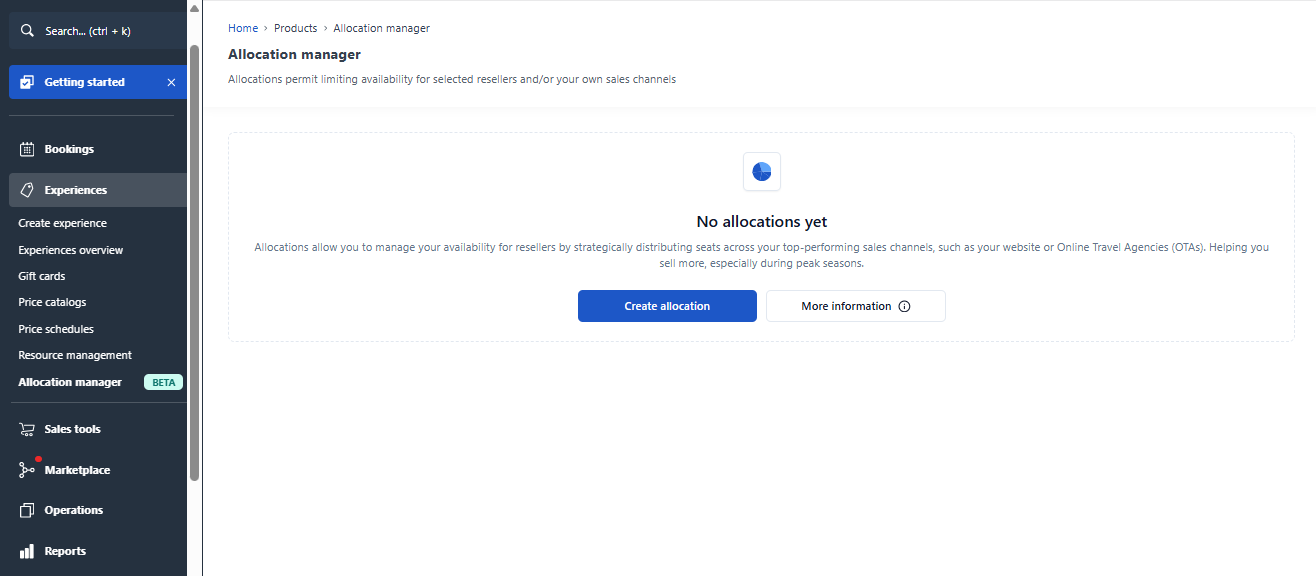Viewport: 1316px width, 576px height.
Task: Click the sidebar scroll up arrow
Action: pyautogui.click(x=194, y=8)
